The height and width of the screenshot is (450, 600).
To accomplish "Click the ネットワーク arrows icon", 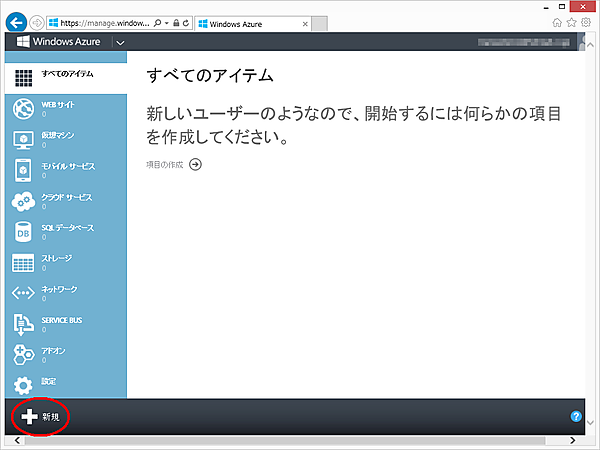I will 22,293.
